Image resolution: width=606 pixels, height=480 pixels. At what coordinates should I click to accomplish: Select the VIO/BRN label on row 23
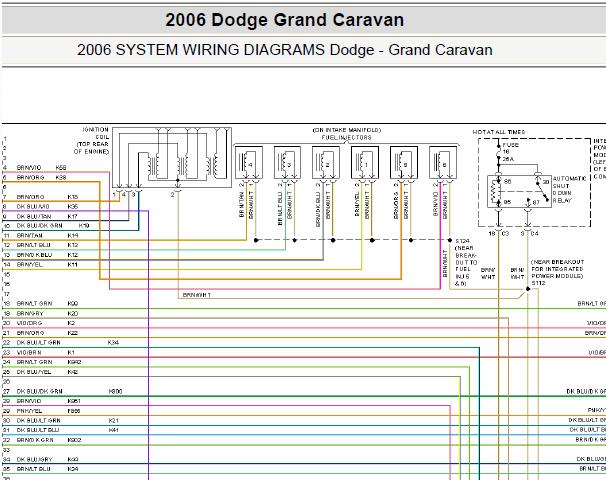(29, 352)
